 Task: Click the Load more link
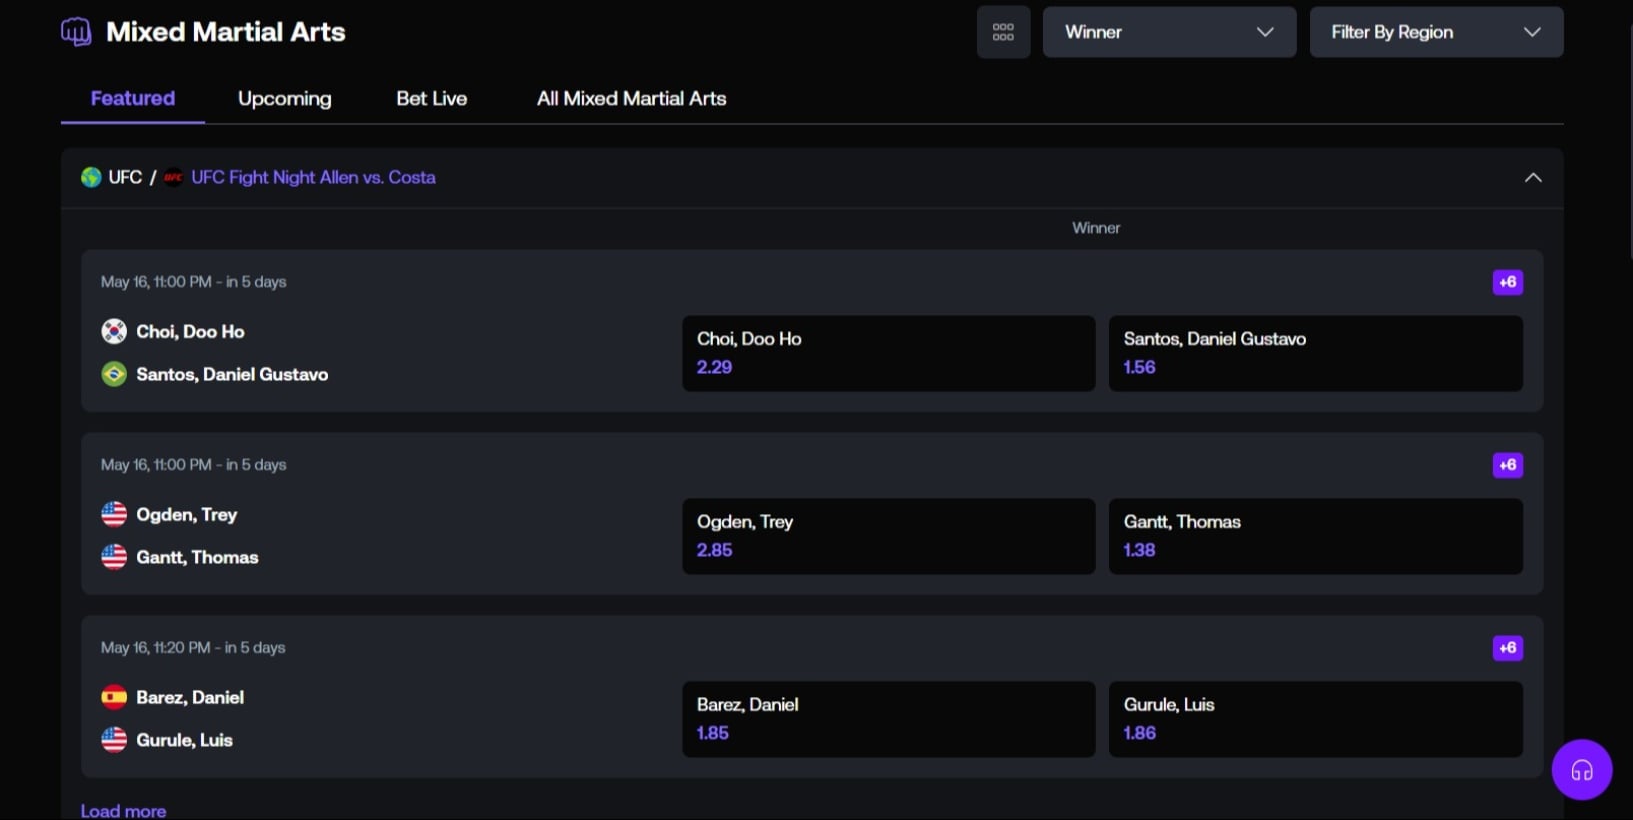(x=123, y=811)
